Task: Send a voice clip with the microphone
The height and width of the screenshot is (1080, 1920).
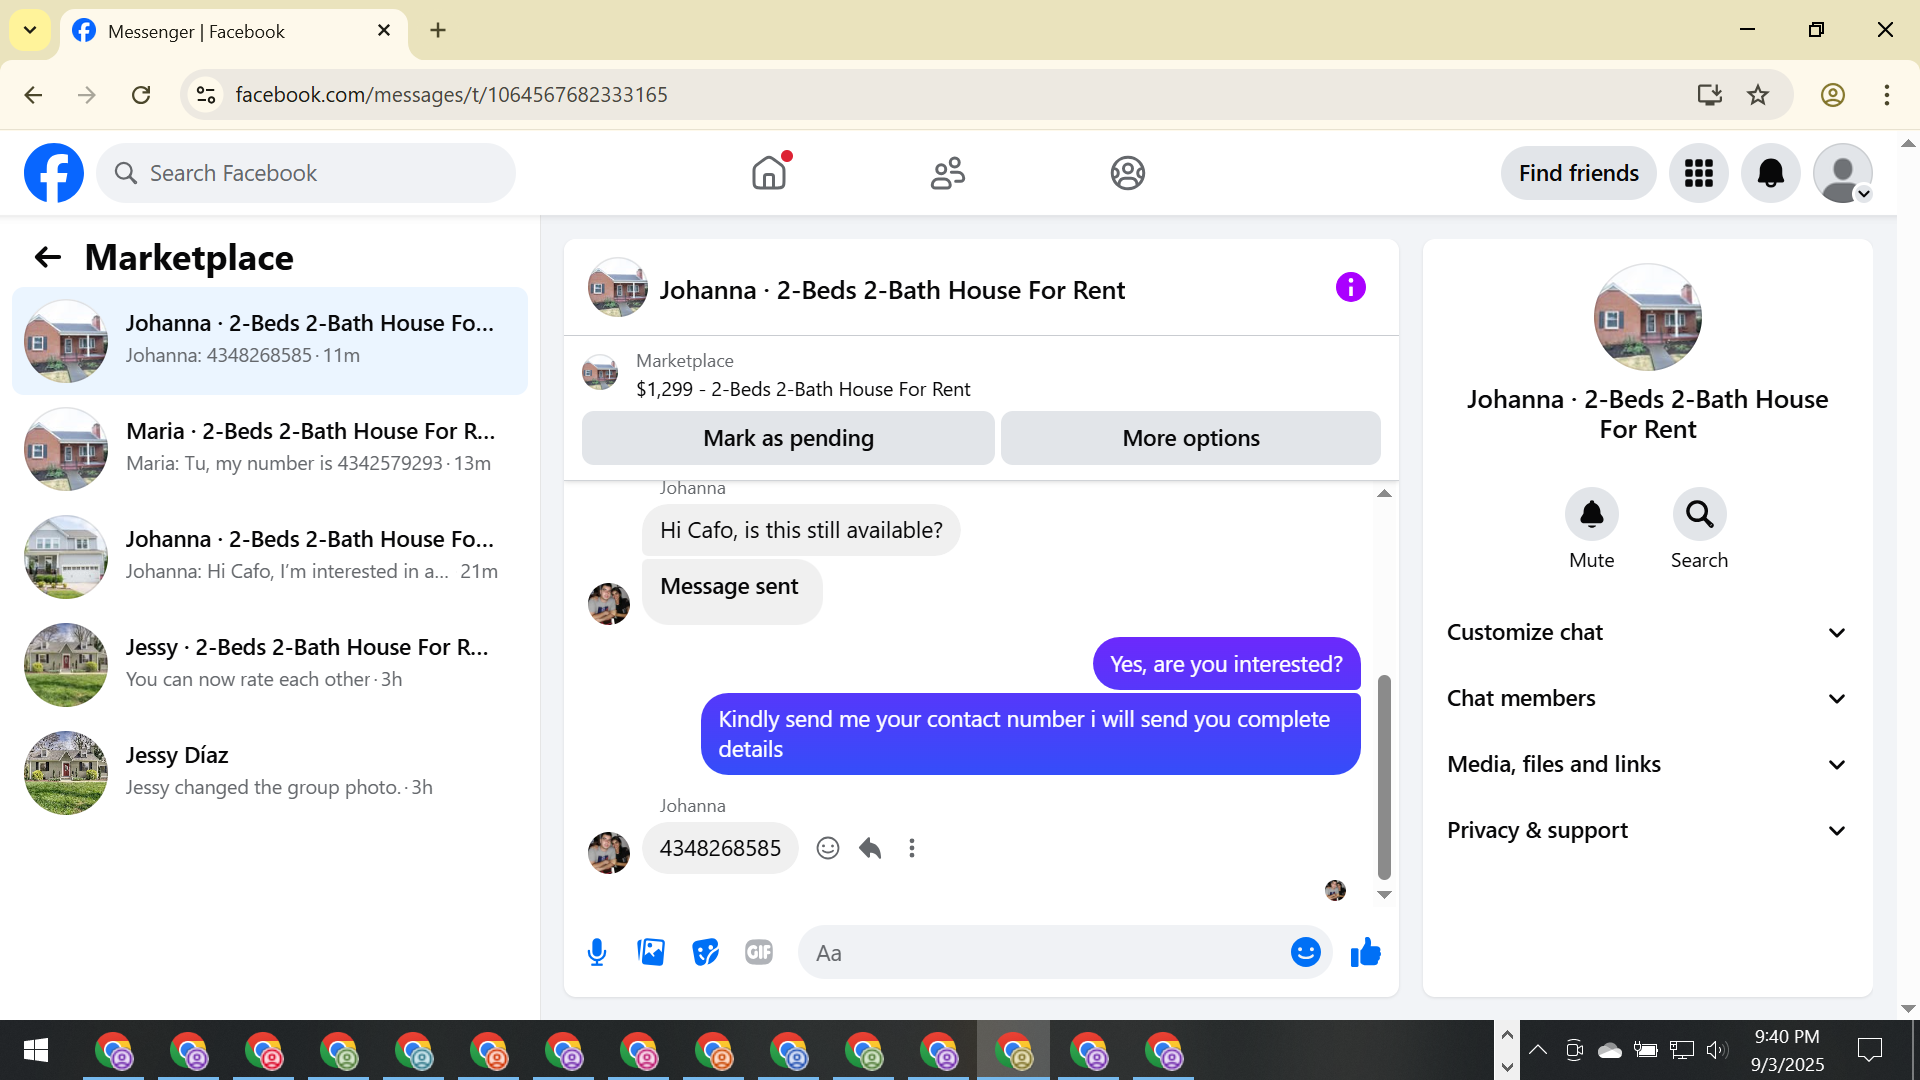Action: tap(597, 952)
